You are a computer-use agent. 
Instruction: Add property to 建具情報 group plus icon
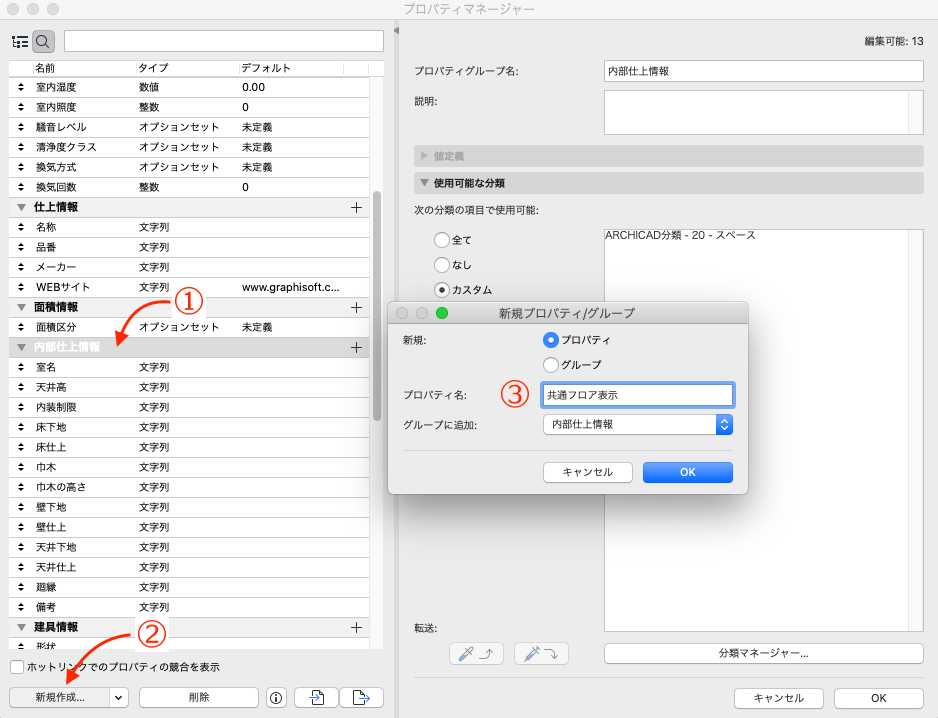[x=357, y=628]
